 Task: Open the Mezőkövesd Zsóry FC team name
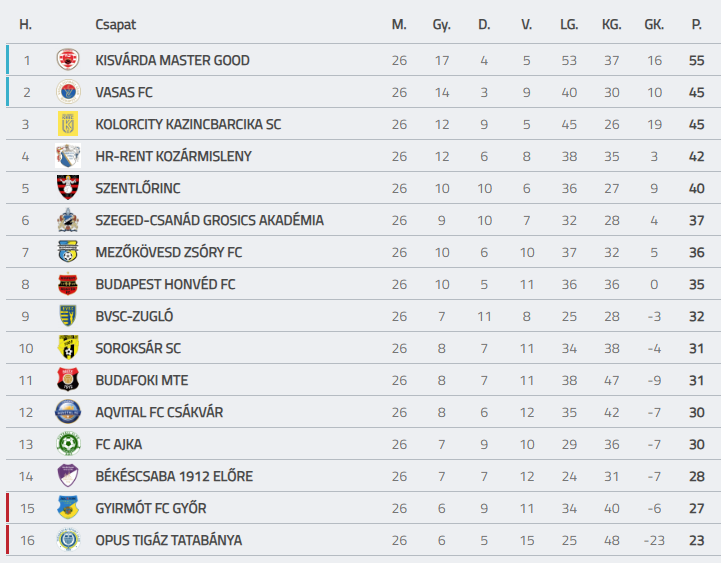pyautogui.click(x=169, y=252)
